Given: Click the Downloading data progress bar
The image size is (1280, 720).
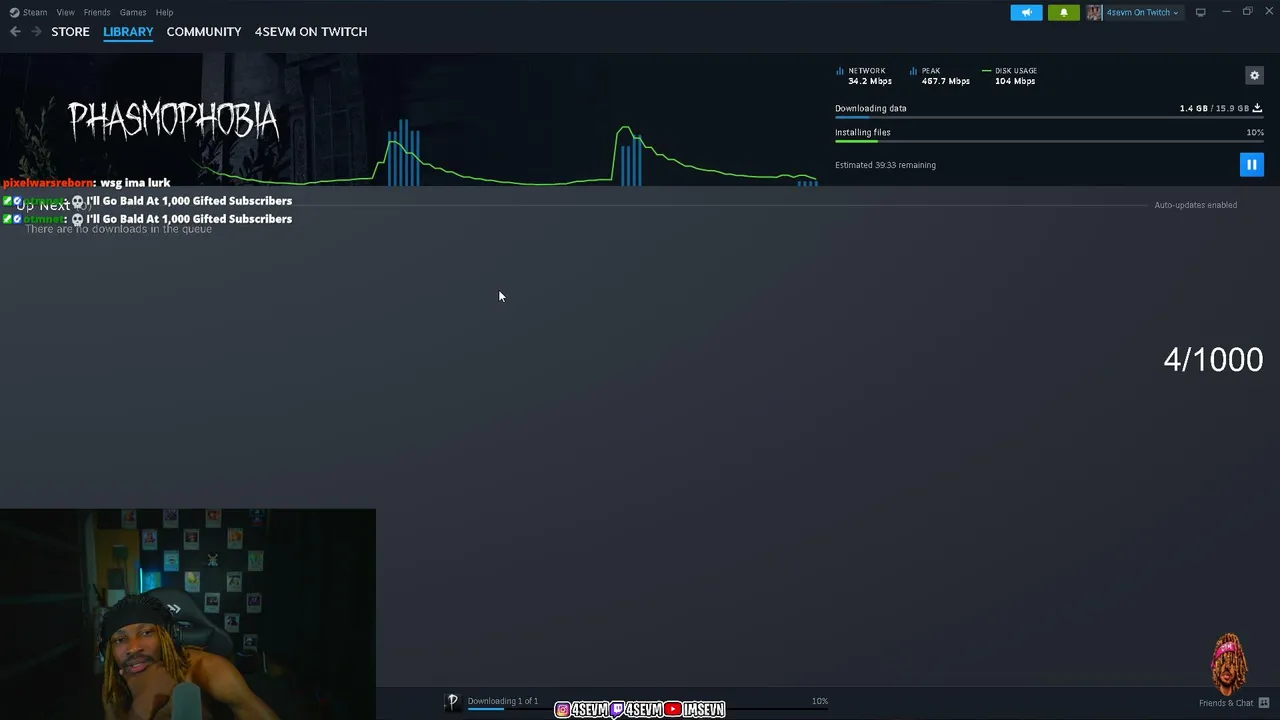Looking at the screenshot, I should [x=1049, y=118].
